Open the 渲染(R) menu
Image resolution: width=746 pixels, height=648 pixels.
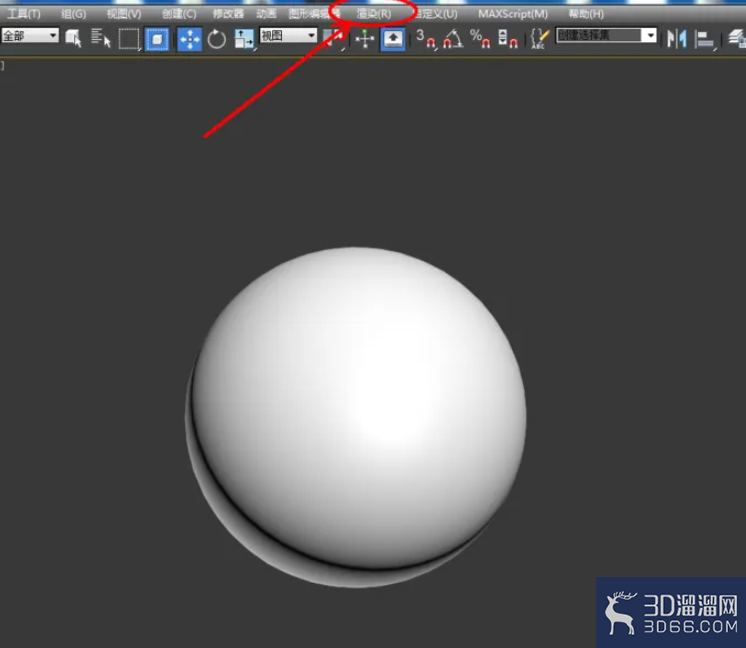tap(374, 14)
